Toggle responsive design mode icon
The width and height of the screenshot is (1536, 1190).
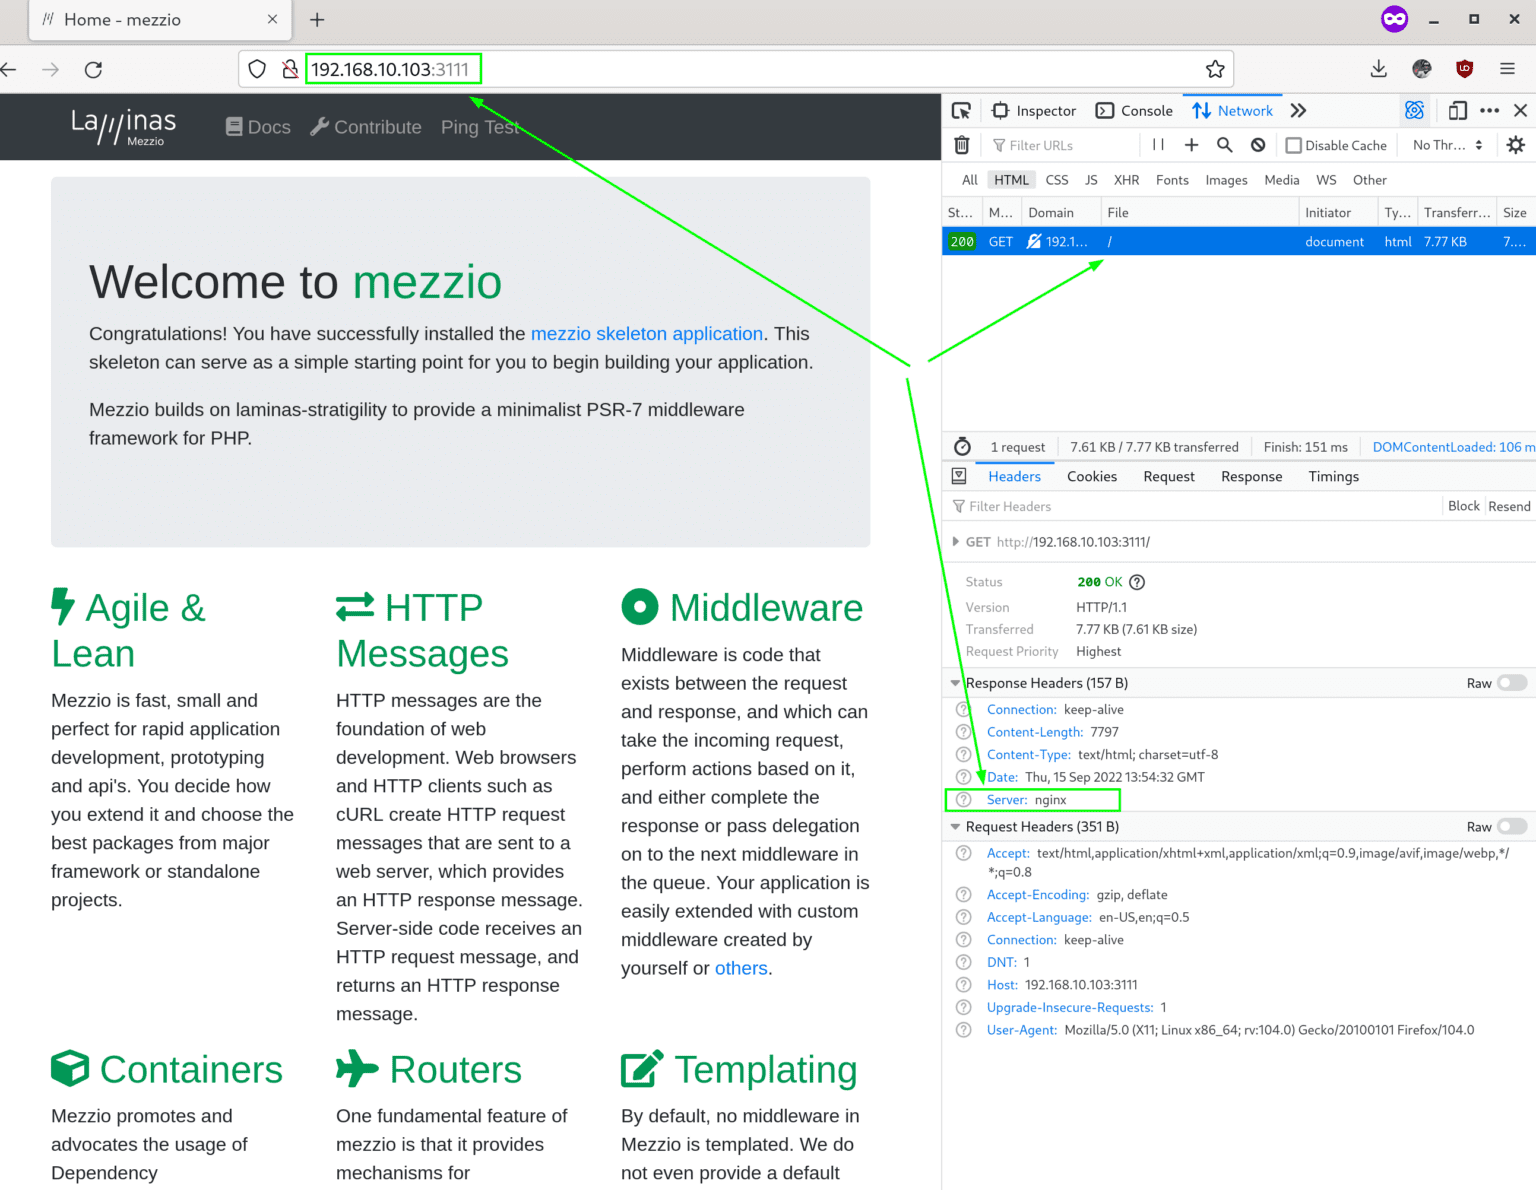(x=1457, y=110)
